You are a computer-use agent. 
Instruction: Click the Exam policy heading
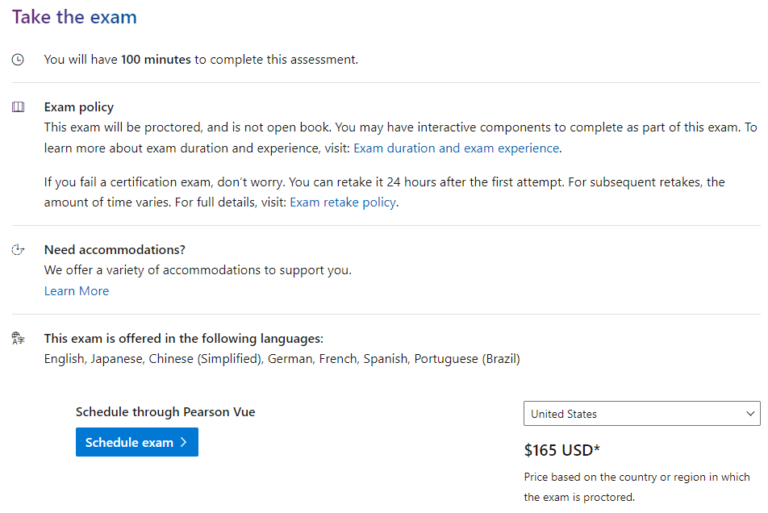[79, 107]
